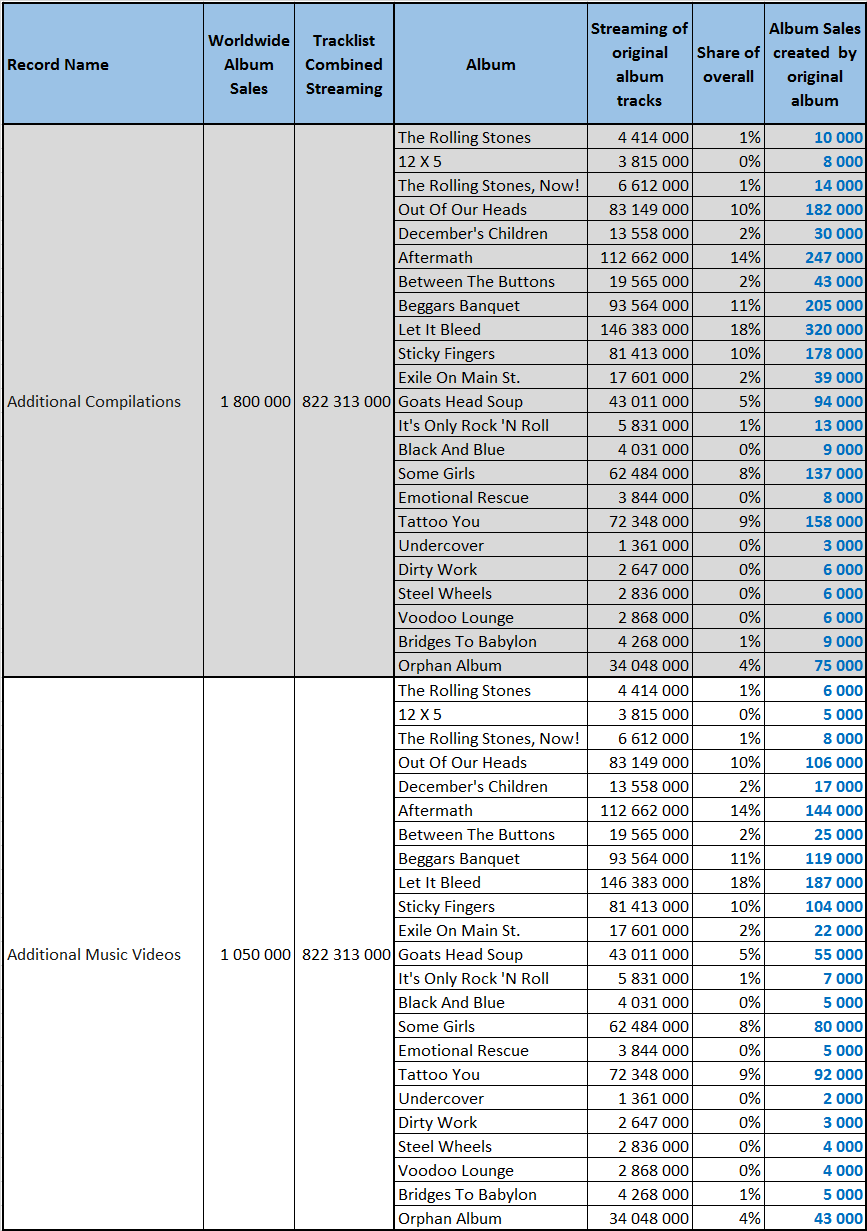Image resolution: width=867 pixels, height=1231 pixels.
Task: Select the 'Share of overall' header
Action: 728,64
